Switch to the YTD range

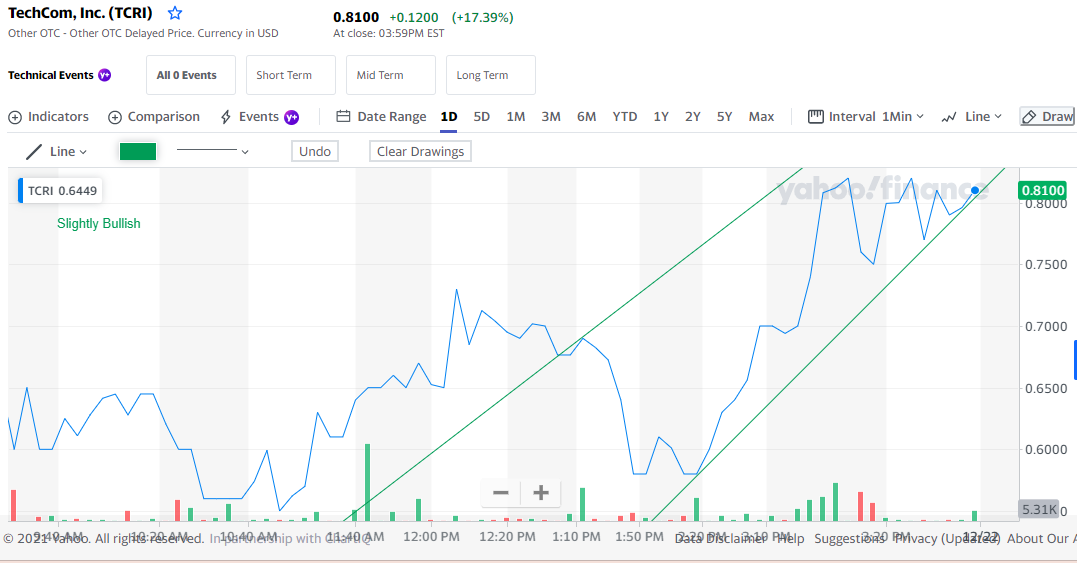tap(625, 117)
